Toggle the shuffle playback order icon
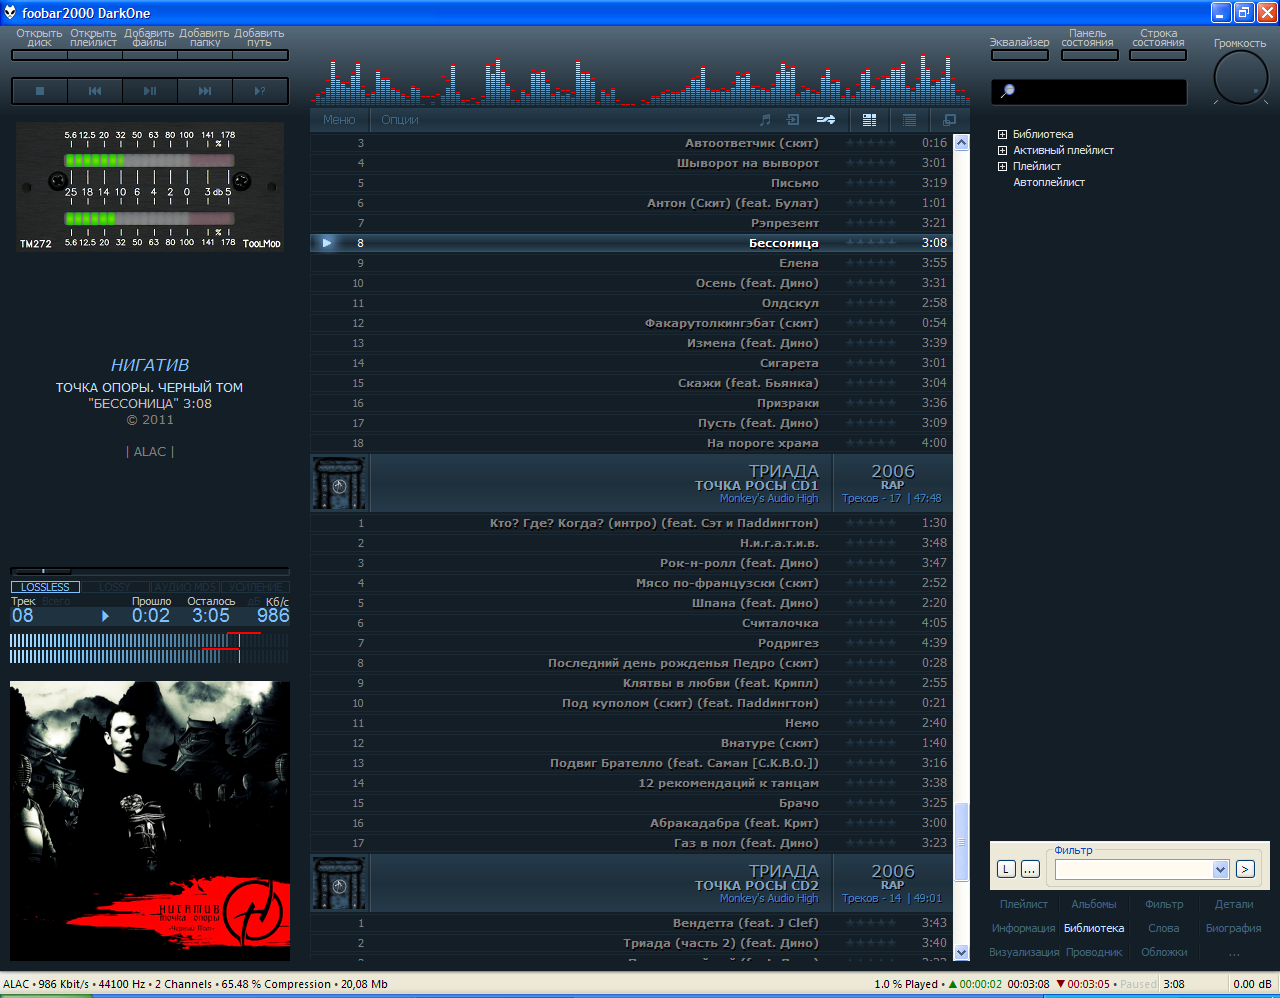 point(826,120)
